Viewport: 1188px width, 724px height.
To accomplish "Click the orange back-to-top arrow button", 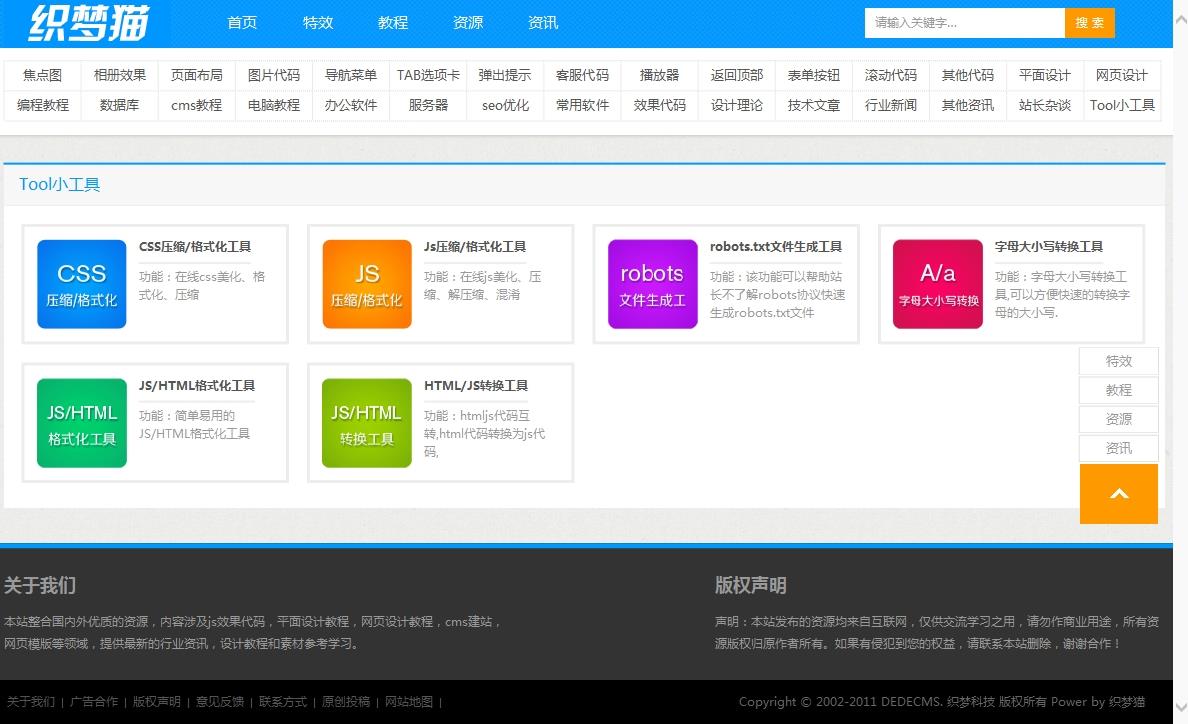I will (1118, 494).
